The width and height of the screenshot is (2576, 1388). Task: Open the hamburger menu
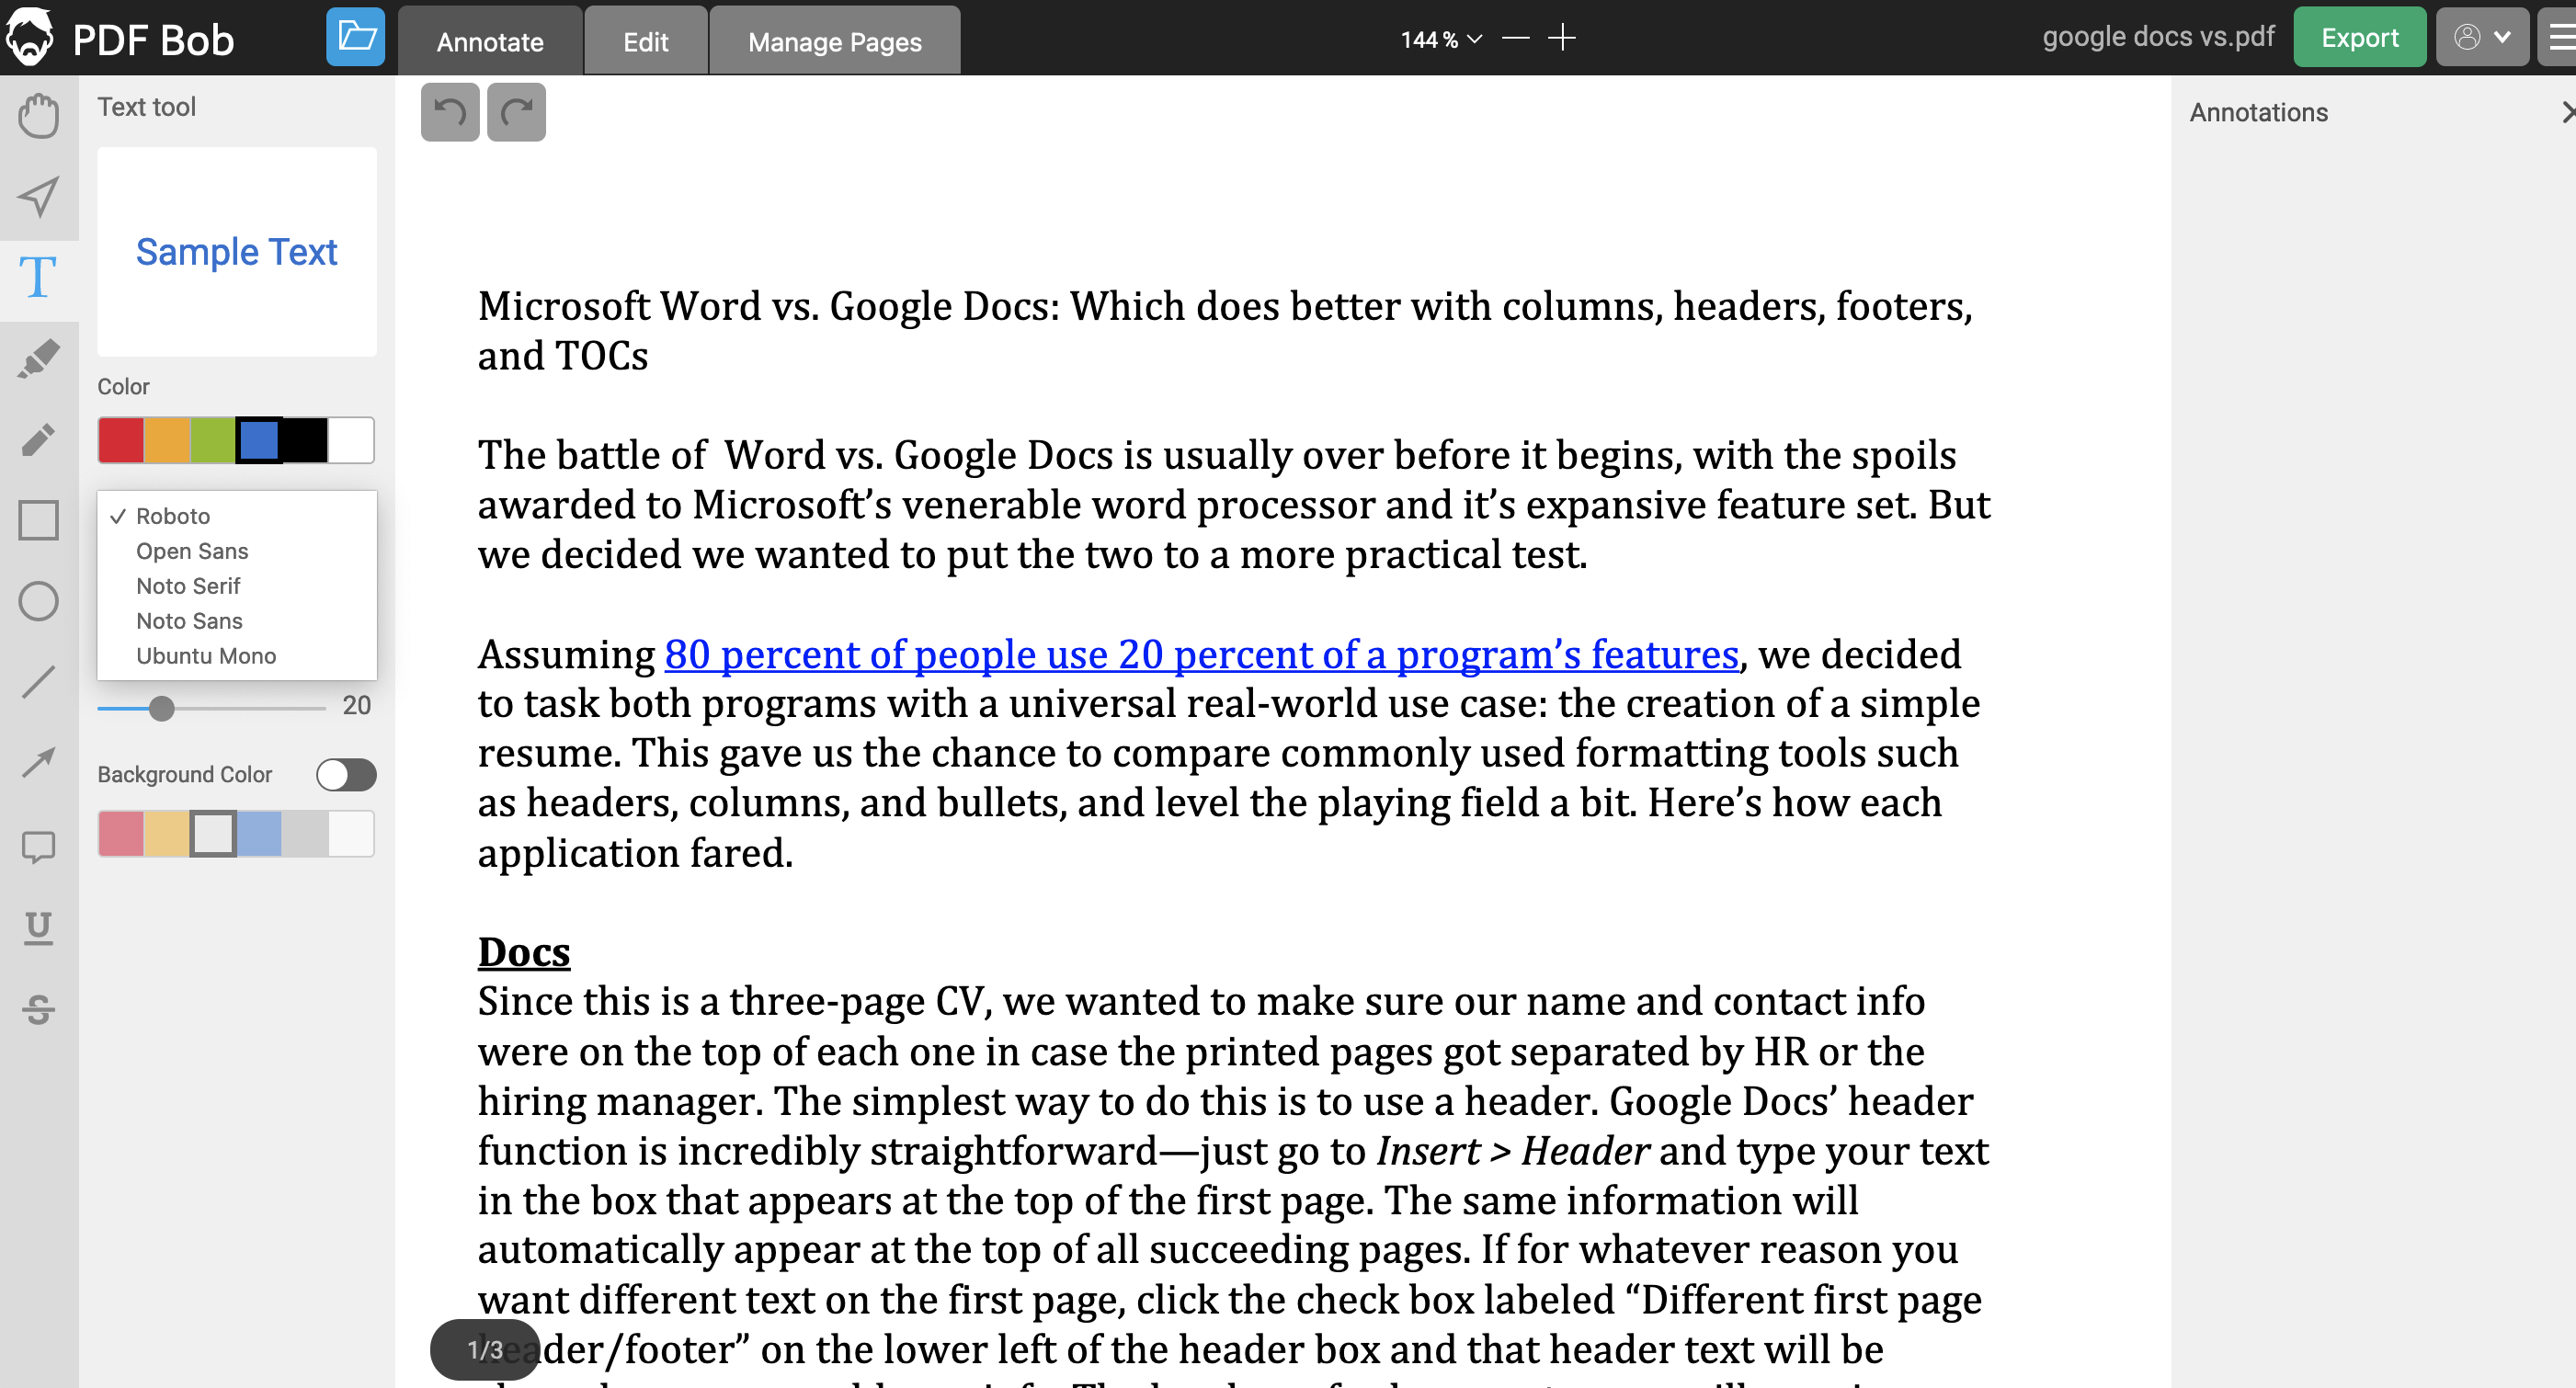click(2558, 38)
